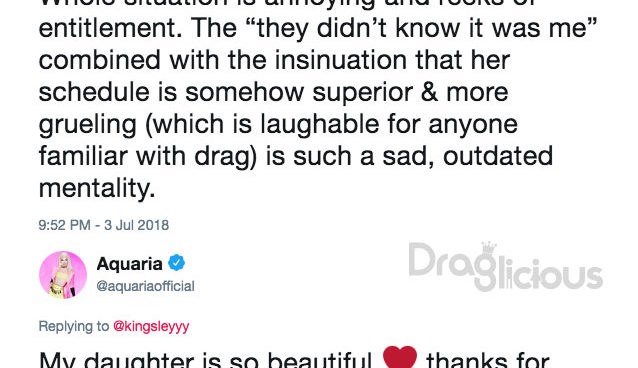Open the 9:52 PM - 3 Jul 2018 timestamp
This screenshot has width=638, height=368.
(104, 225)
